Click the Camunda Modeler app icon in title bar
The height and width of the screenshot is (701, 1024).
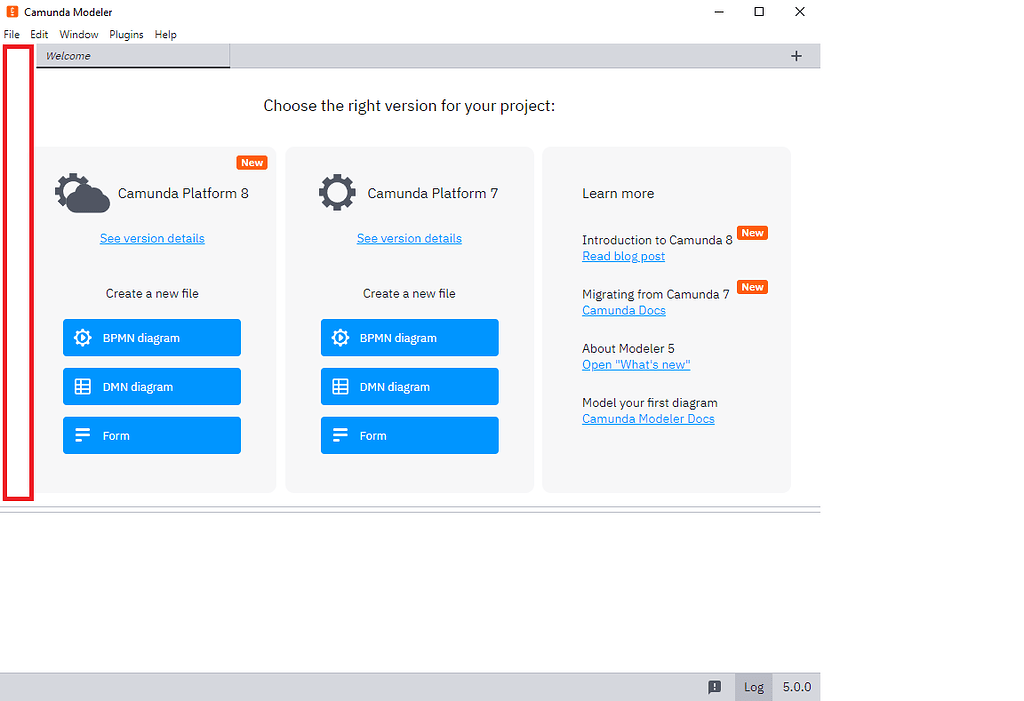(12, 12)
